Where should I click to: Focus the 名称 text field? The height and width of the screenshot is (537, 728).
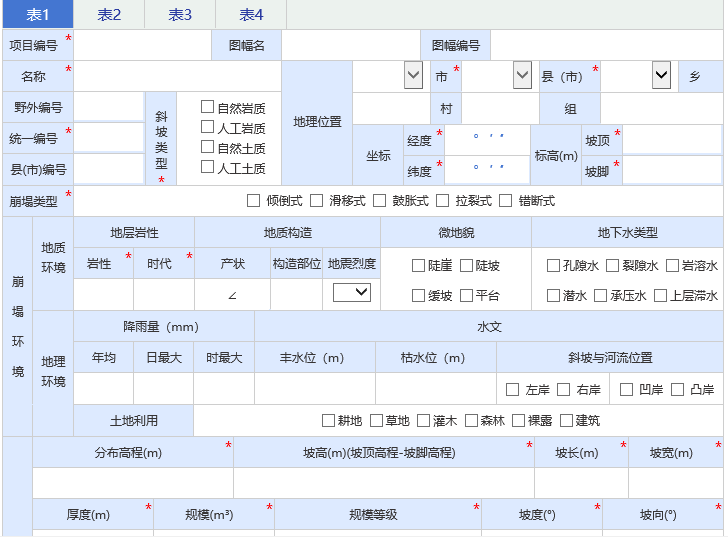tap(177, 76)
